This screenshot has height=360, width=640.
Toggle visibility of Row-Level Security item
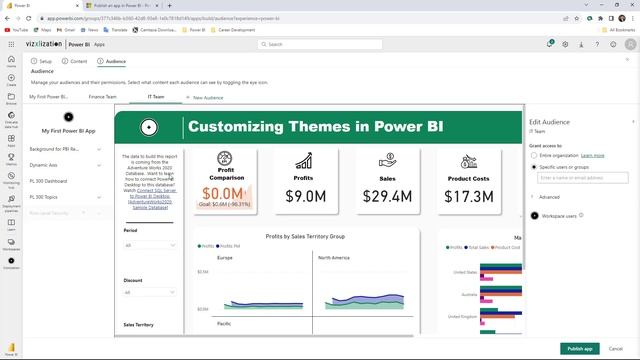click(84, 213)
